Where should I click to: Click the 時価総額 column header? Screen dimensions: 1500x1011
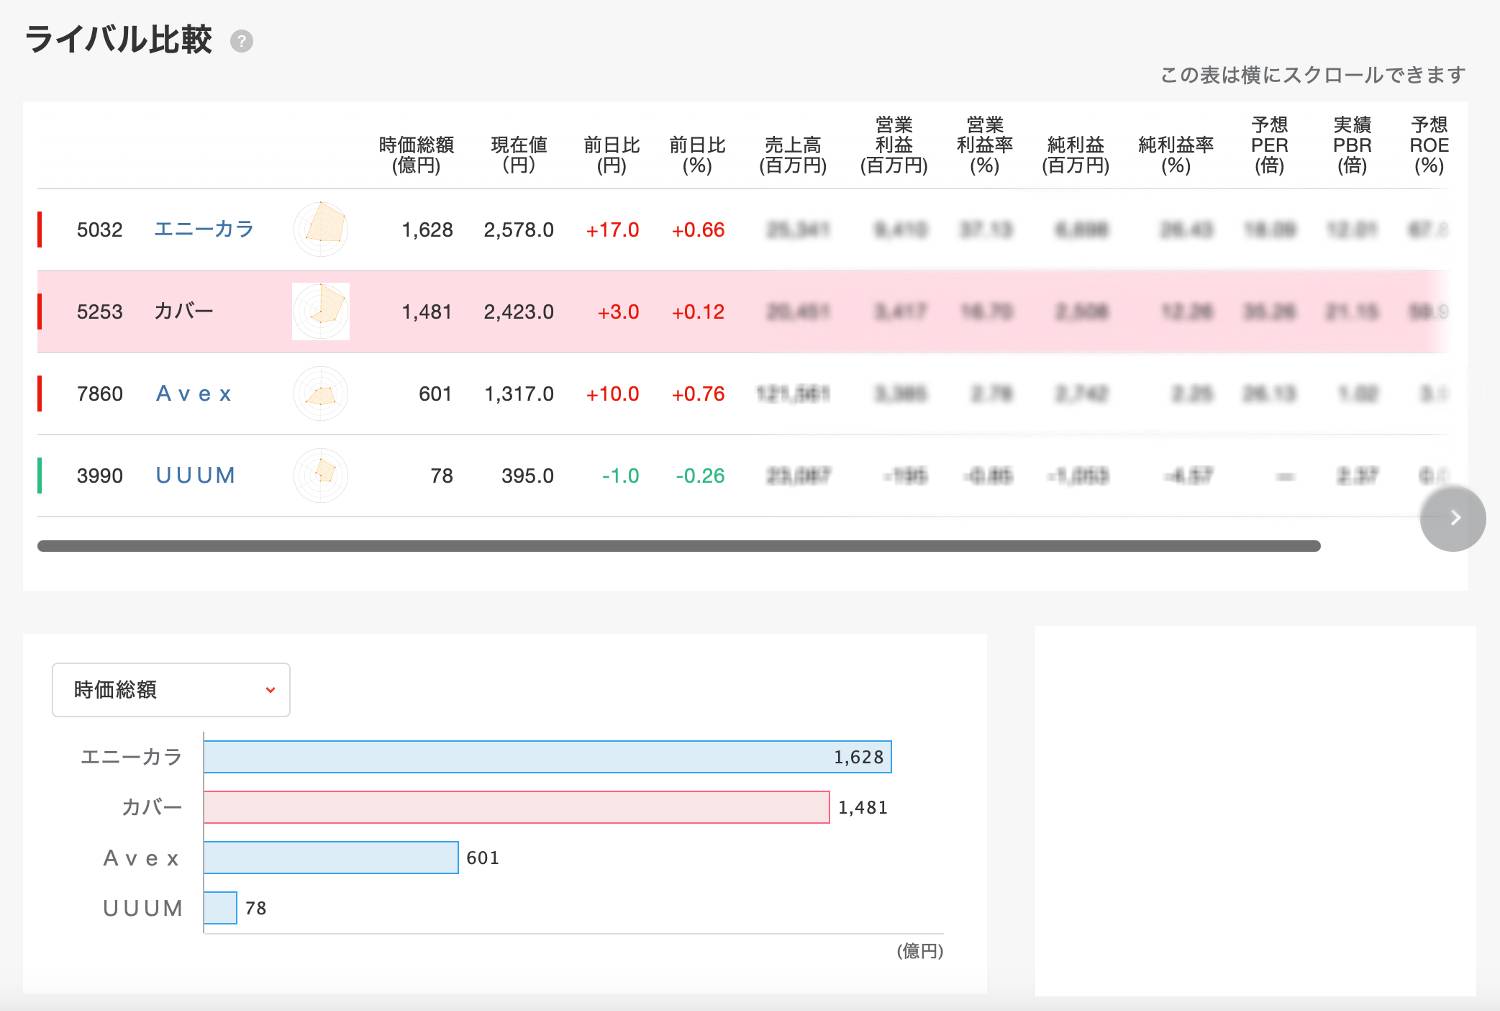(x=416, y=155)
